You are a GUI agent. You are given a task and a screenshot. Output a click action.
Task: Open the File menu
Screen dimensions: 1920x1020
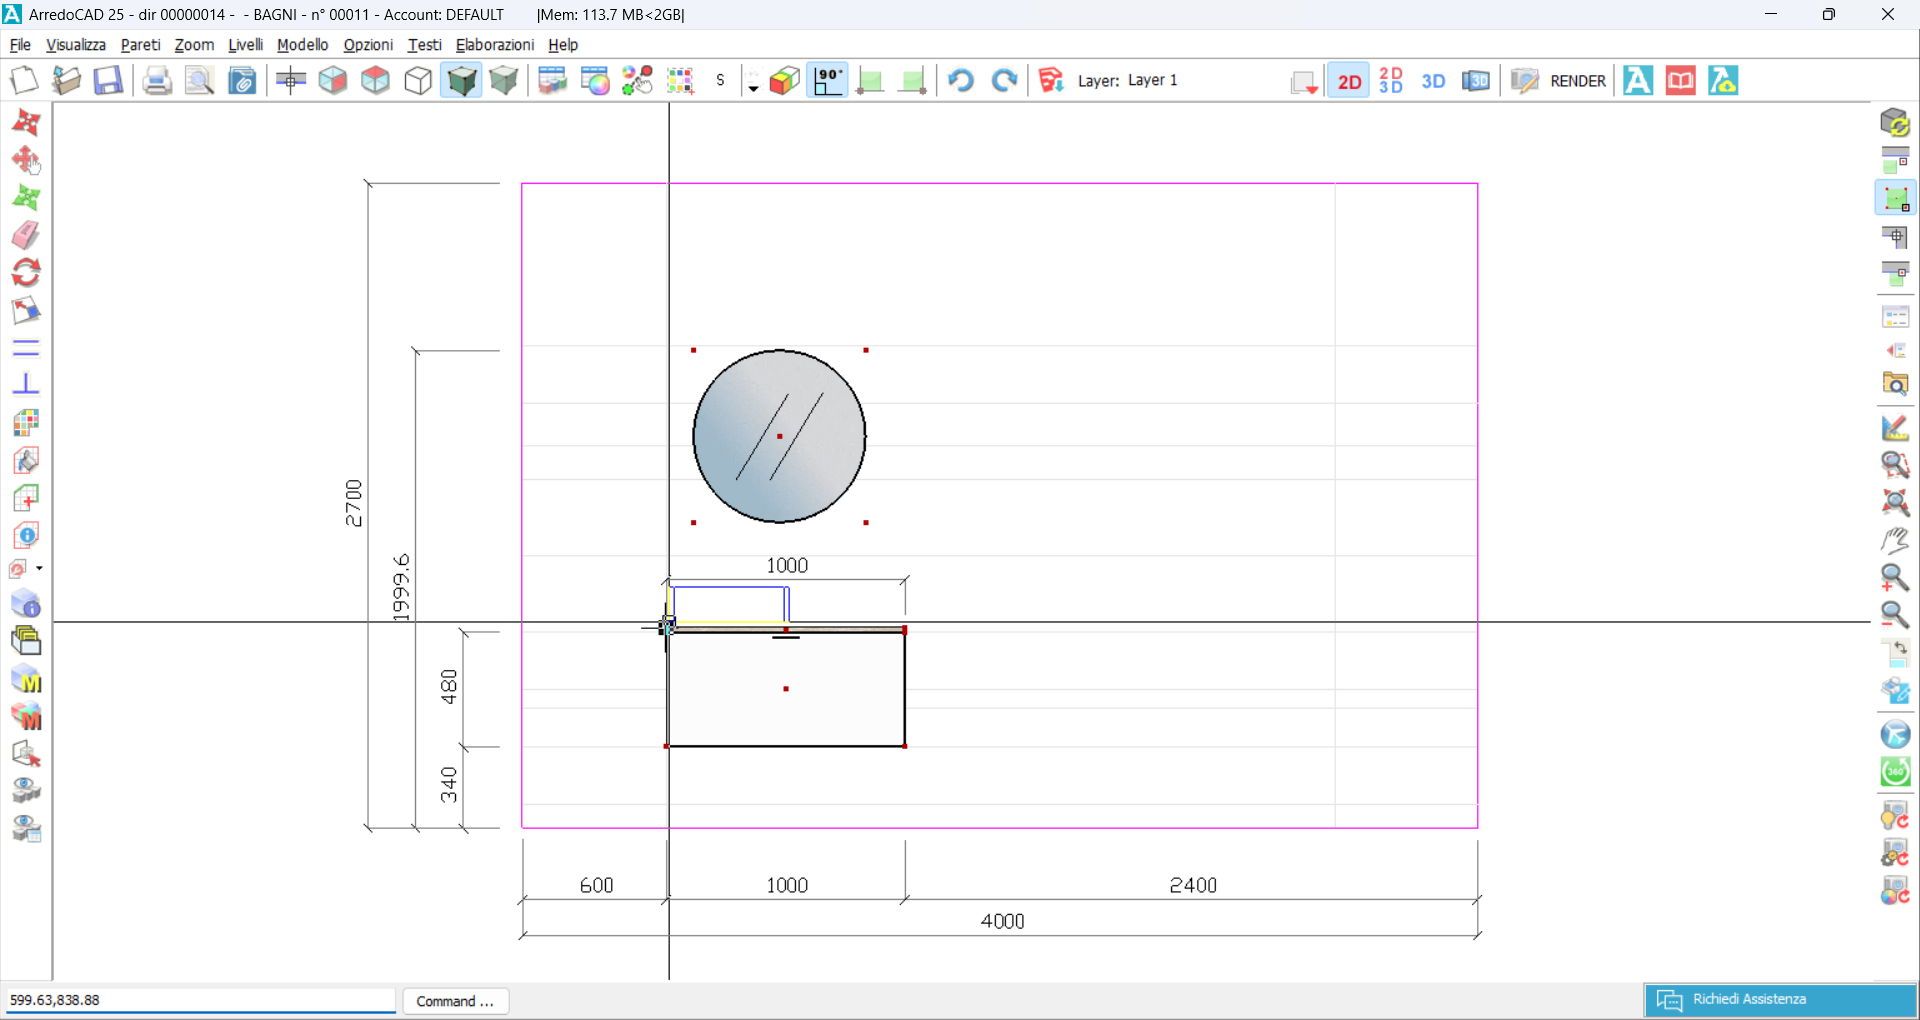pos(20,45)
